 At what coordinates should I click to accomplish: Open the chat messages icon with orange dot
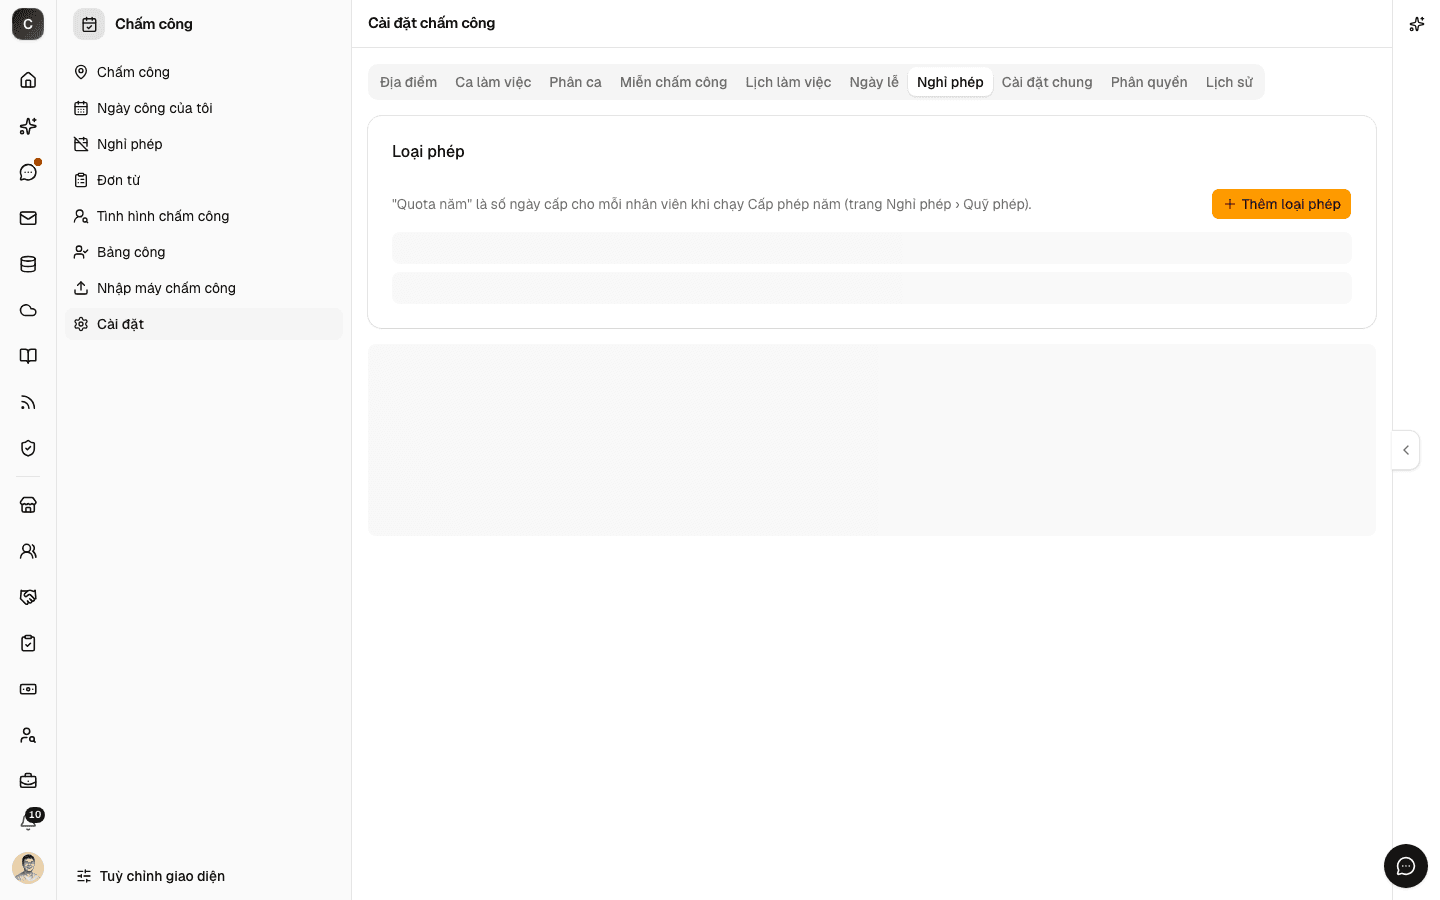coord(28,172)
